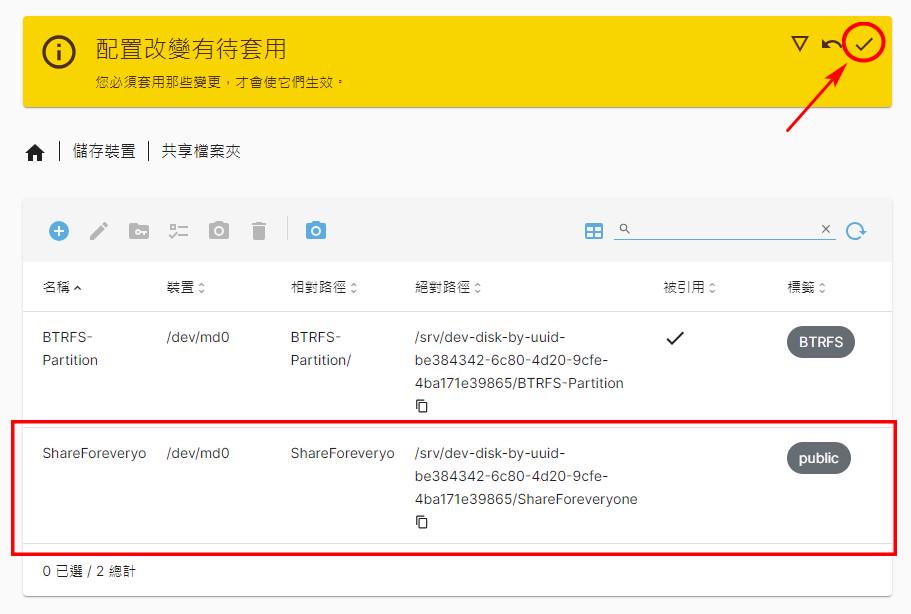Open the 共享檔案夾 breadcrumb link

click(x=201, y=152)
